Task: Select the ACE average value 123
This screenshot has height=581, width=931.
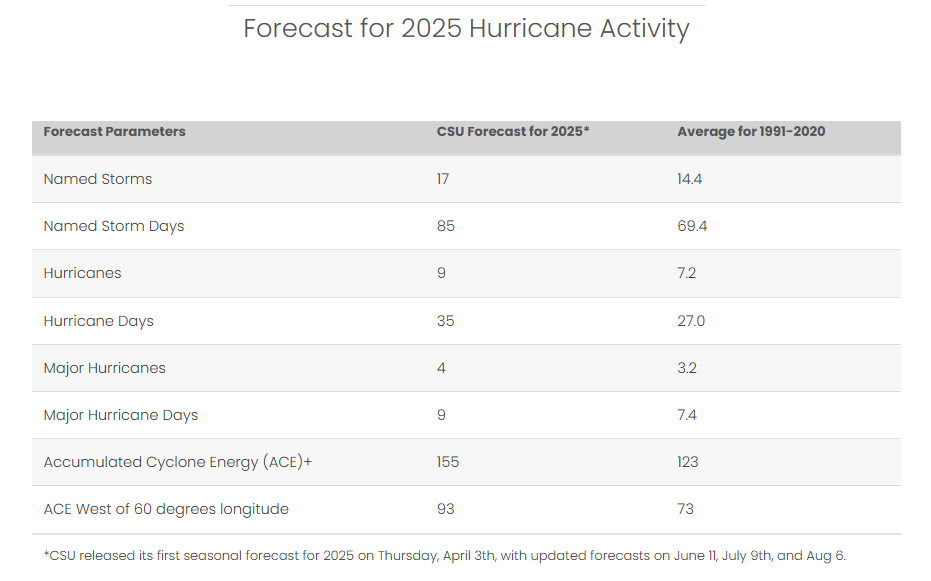Action: (688, 462)
